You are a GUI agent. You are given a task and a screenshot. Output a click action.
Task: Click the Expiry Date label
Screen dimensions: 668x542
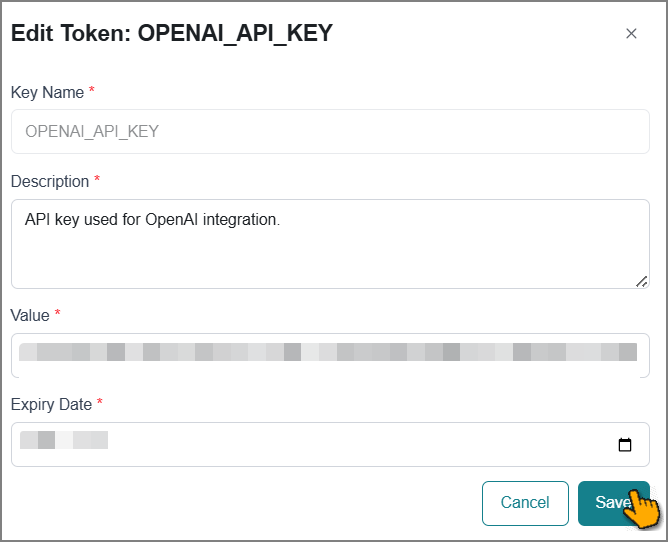(x=51, y=404)
